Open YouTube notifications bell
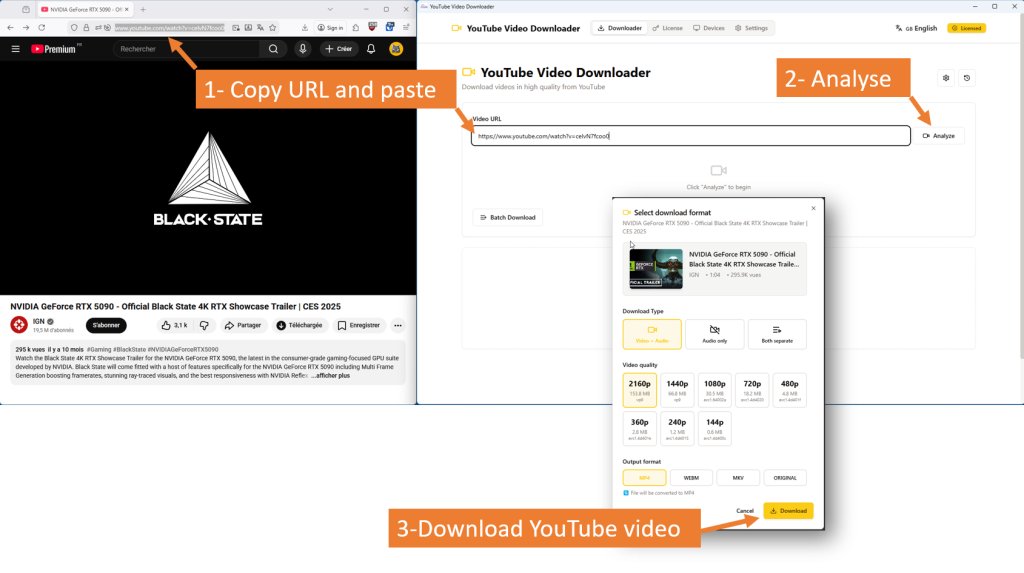1024x573 pixels. click(x=371, y=49)
